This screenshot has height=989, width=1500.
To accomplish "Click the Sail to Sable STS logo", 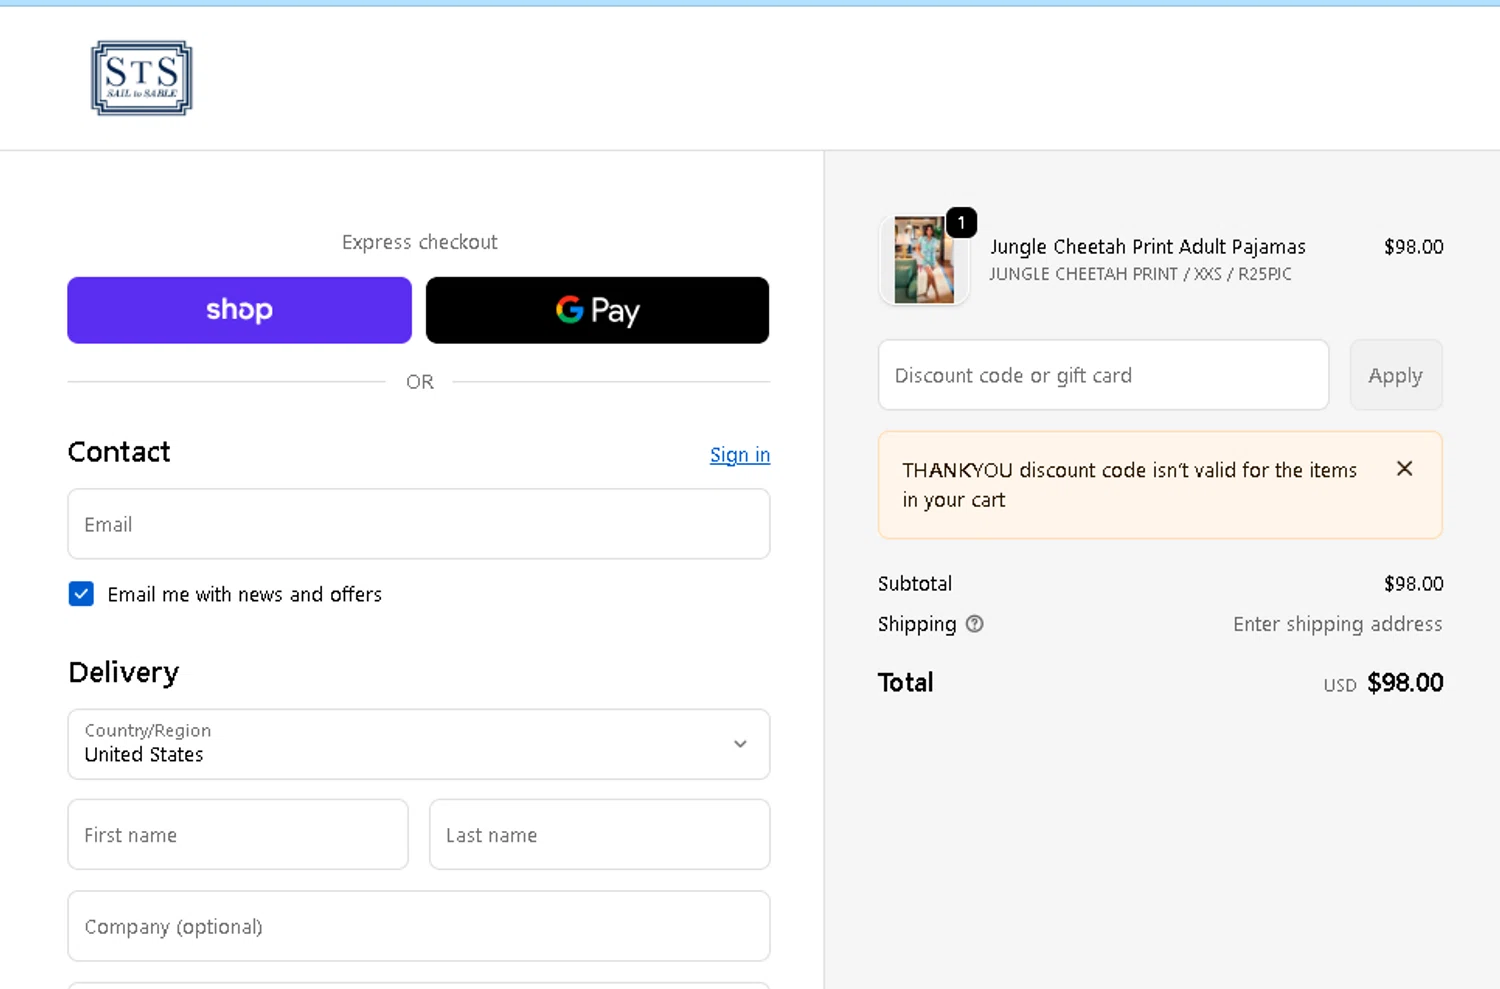I will click(x=141, y=78).
